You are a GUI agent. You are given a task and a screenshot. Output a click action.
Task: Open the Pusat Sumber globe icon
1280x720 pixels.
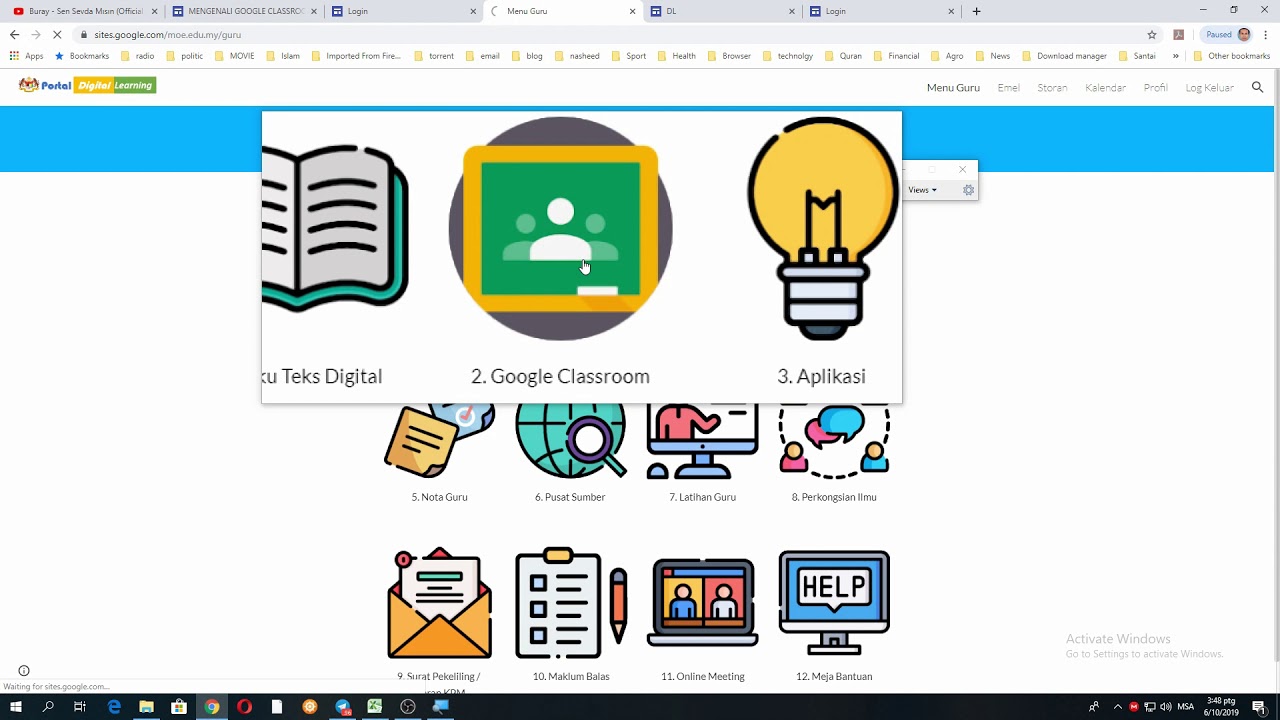(570, 441)
